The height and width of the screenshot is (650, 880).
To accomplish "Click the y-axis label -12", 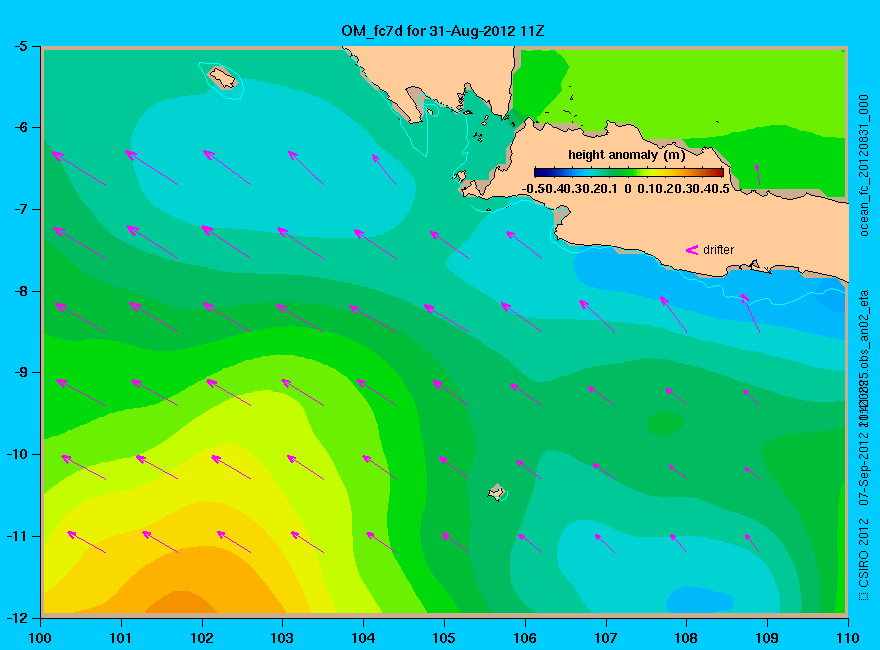I will point(17,617).
